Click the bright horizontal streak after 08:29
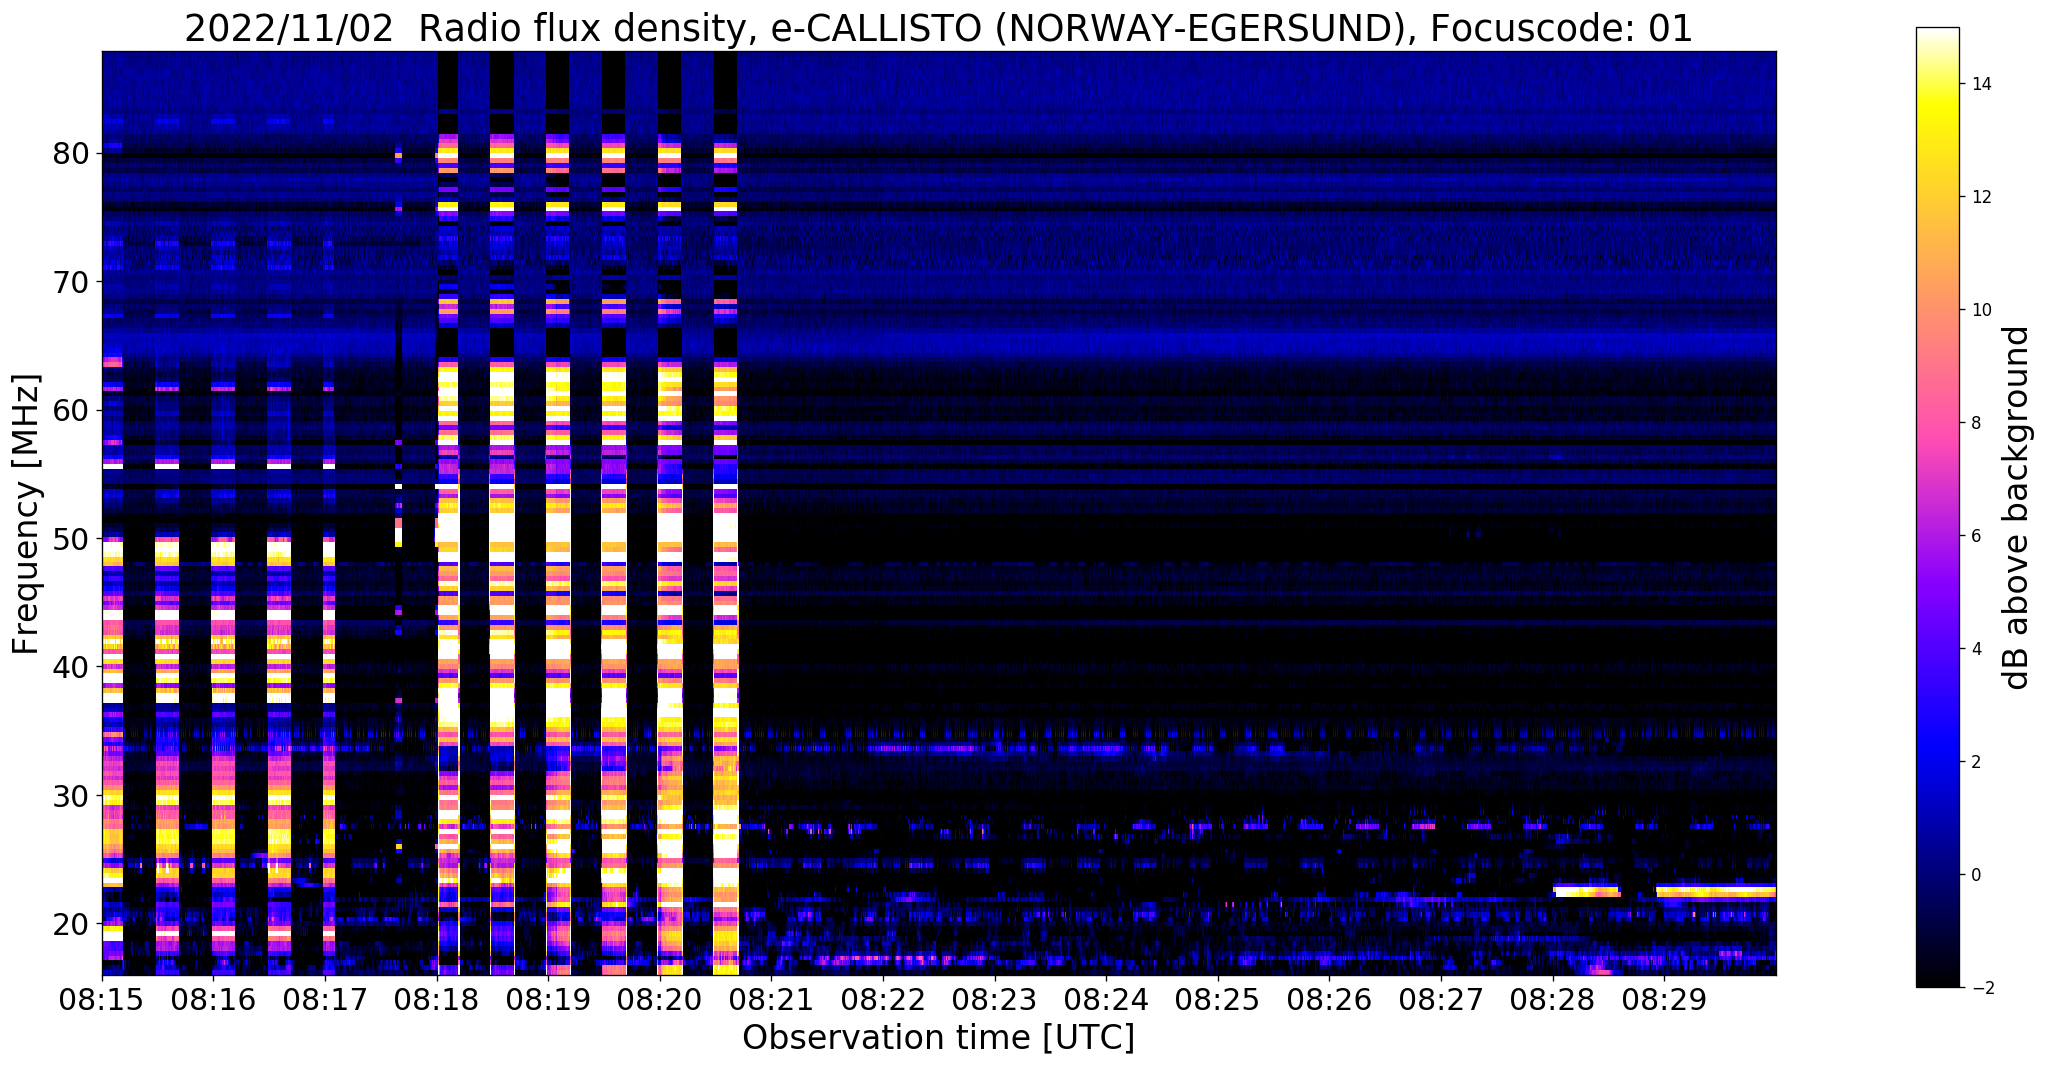This screenshot has width=2047, height=1067. pos(1716,891)
